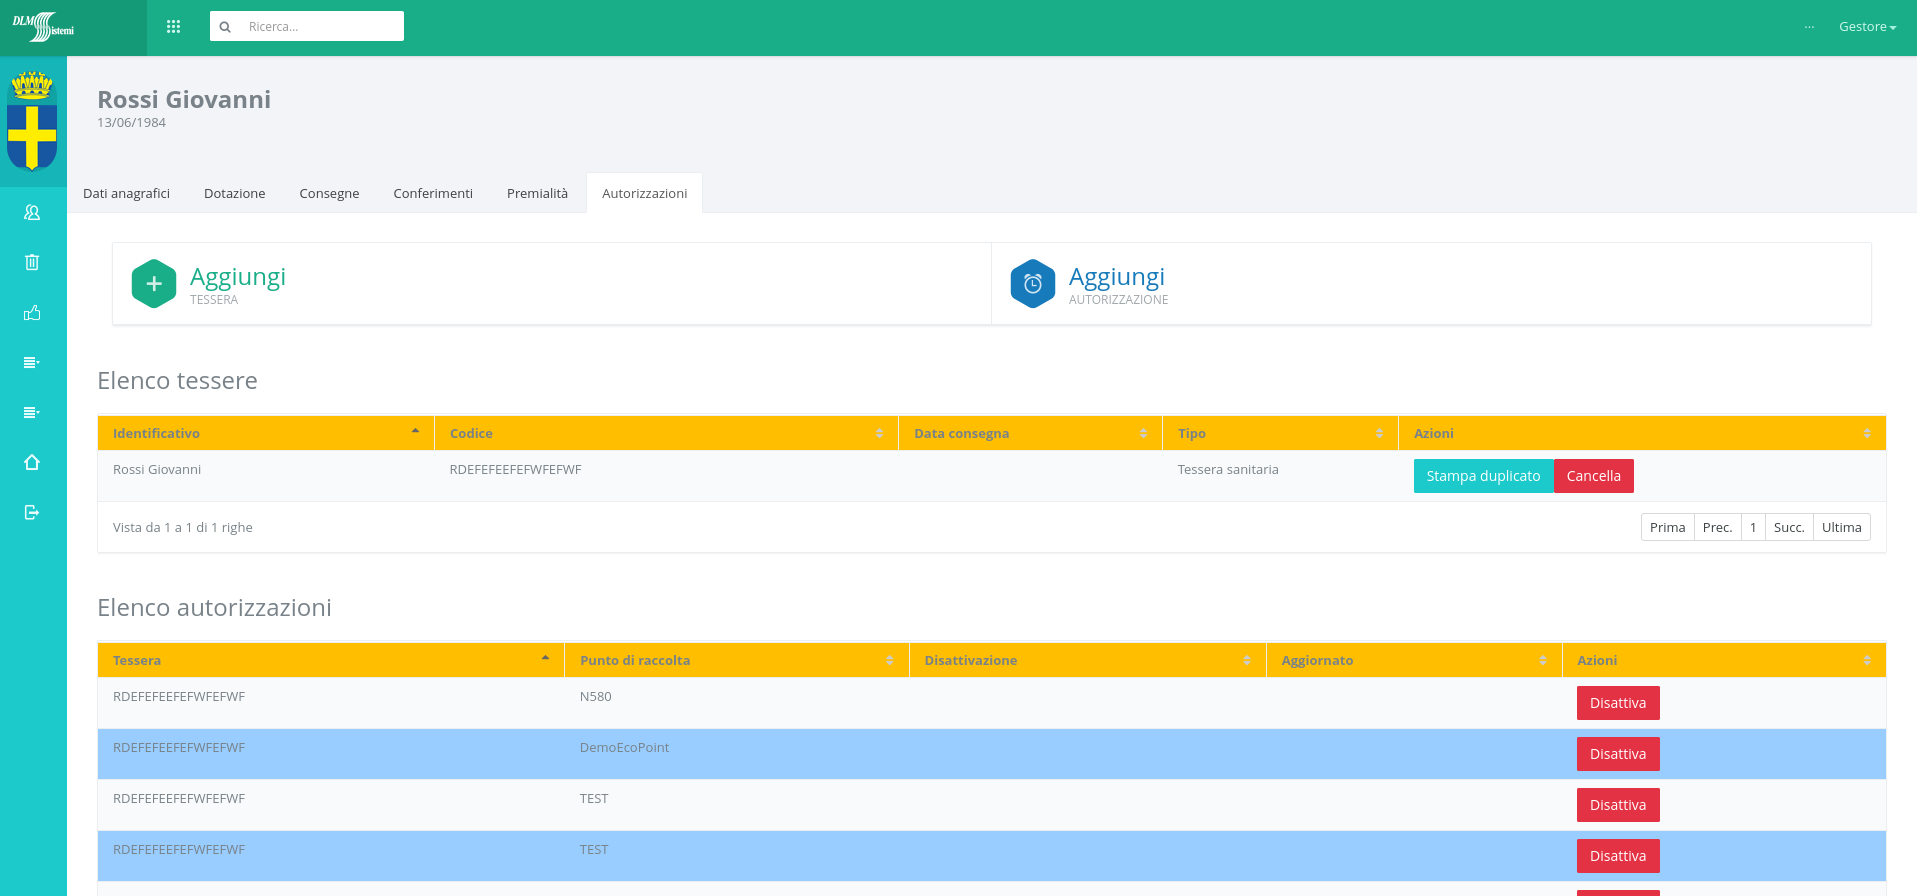Screen dimensions: 1917x896
Task: Switch to the Dati anagrafici tab
Action: [126, 193]
